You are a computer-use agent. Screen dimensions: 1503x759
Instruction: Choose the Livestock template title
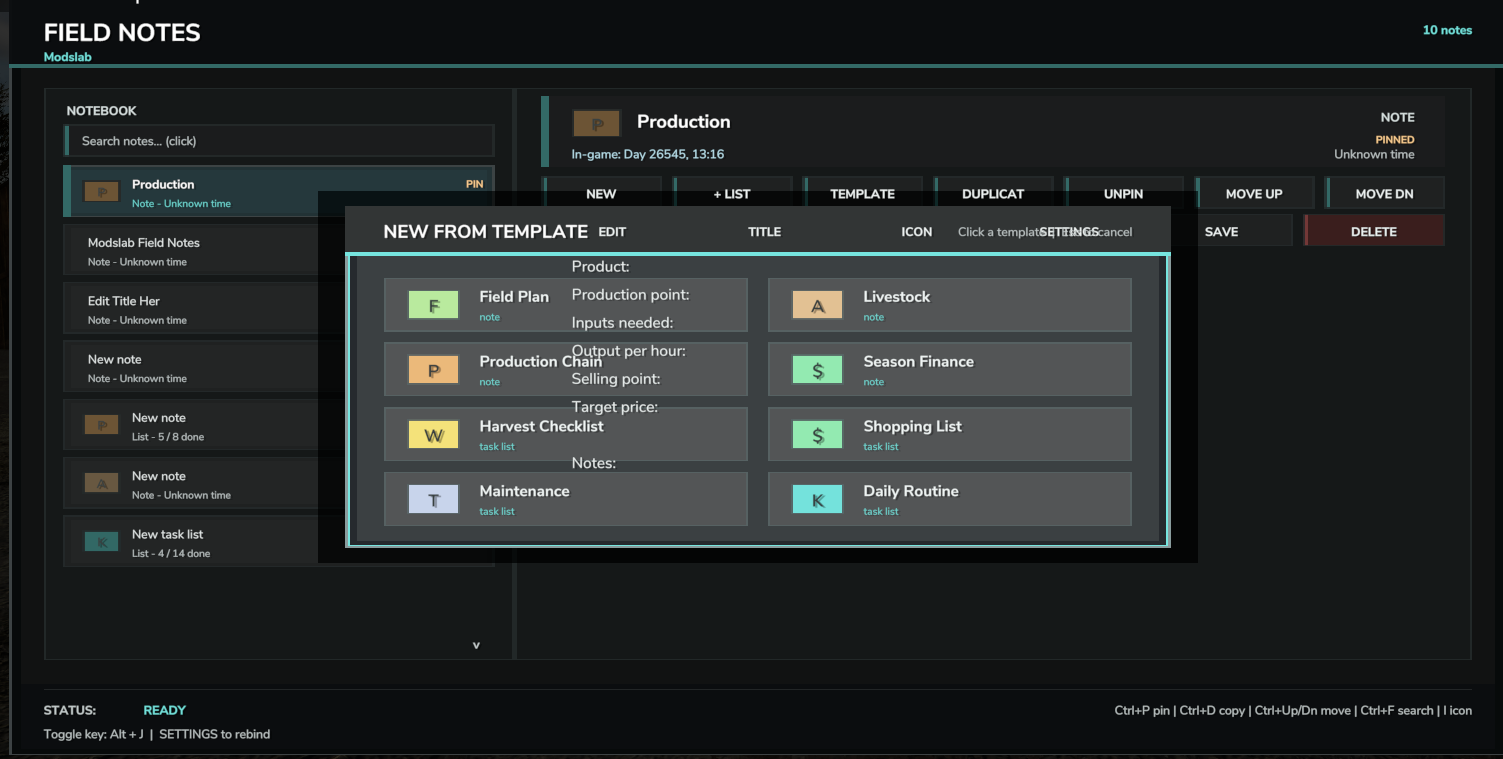click(x=896, y=296)
